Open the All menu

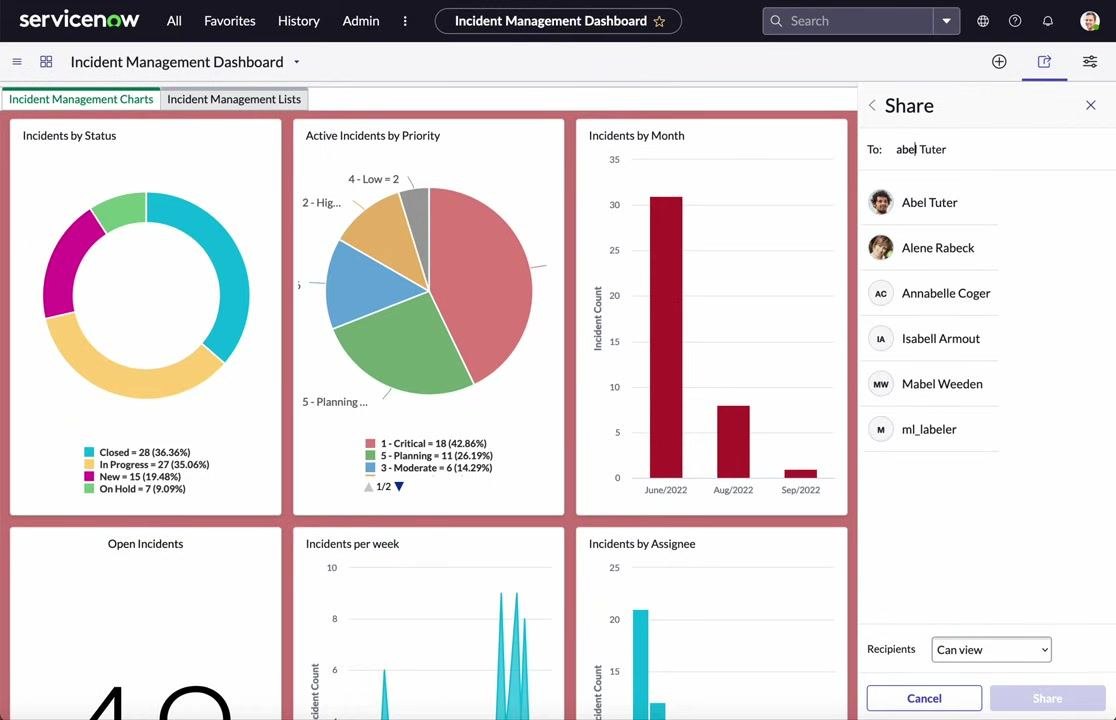174,21
